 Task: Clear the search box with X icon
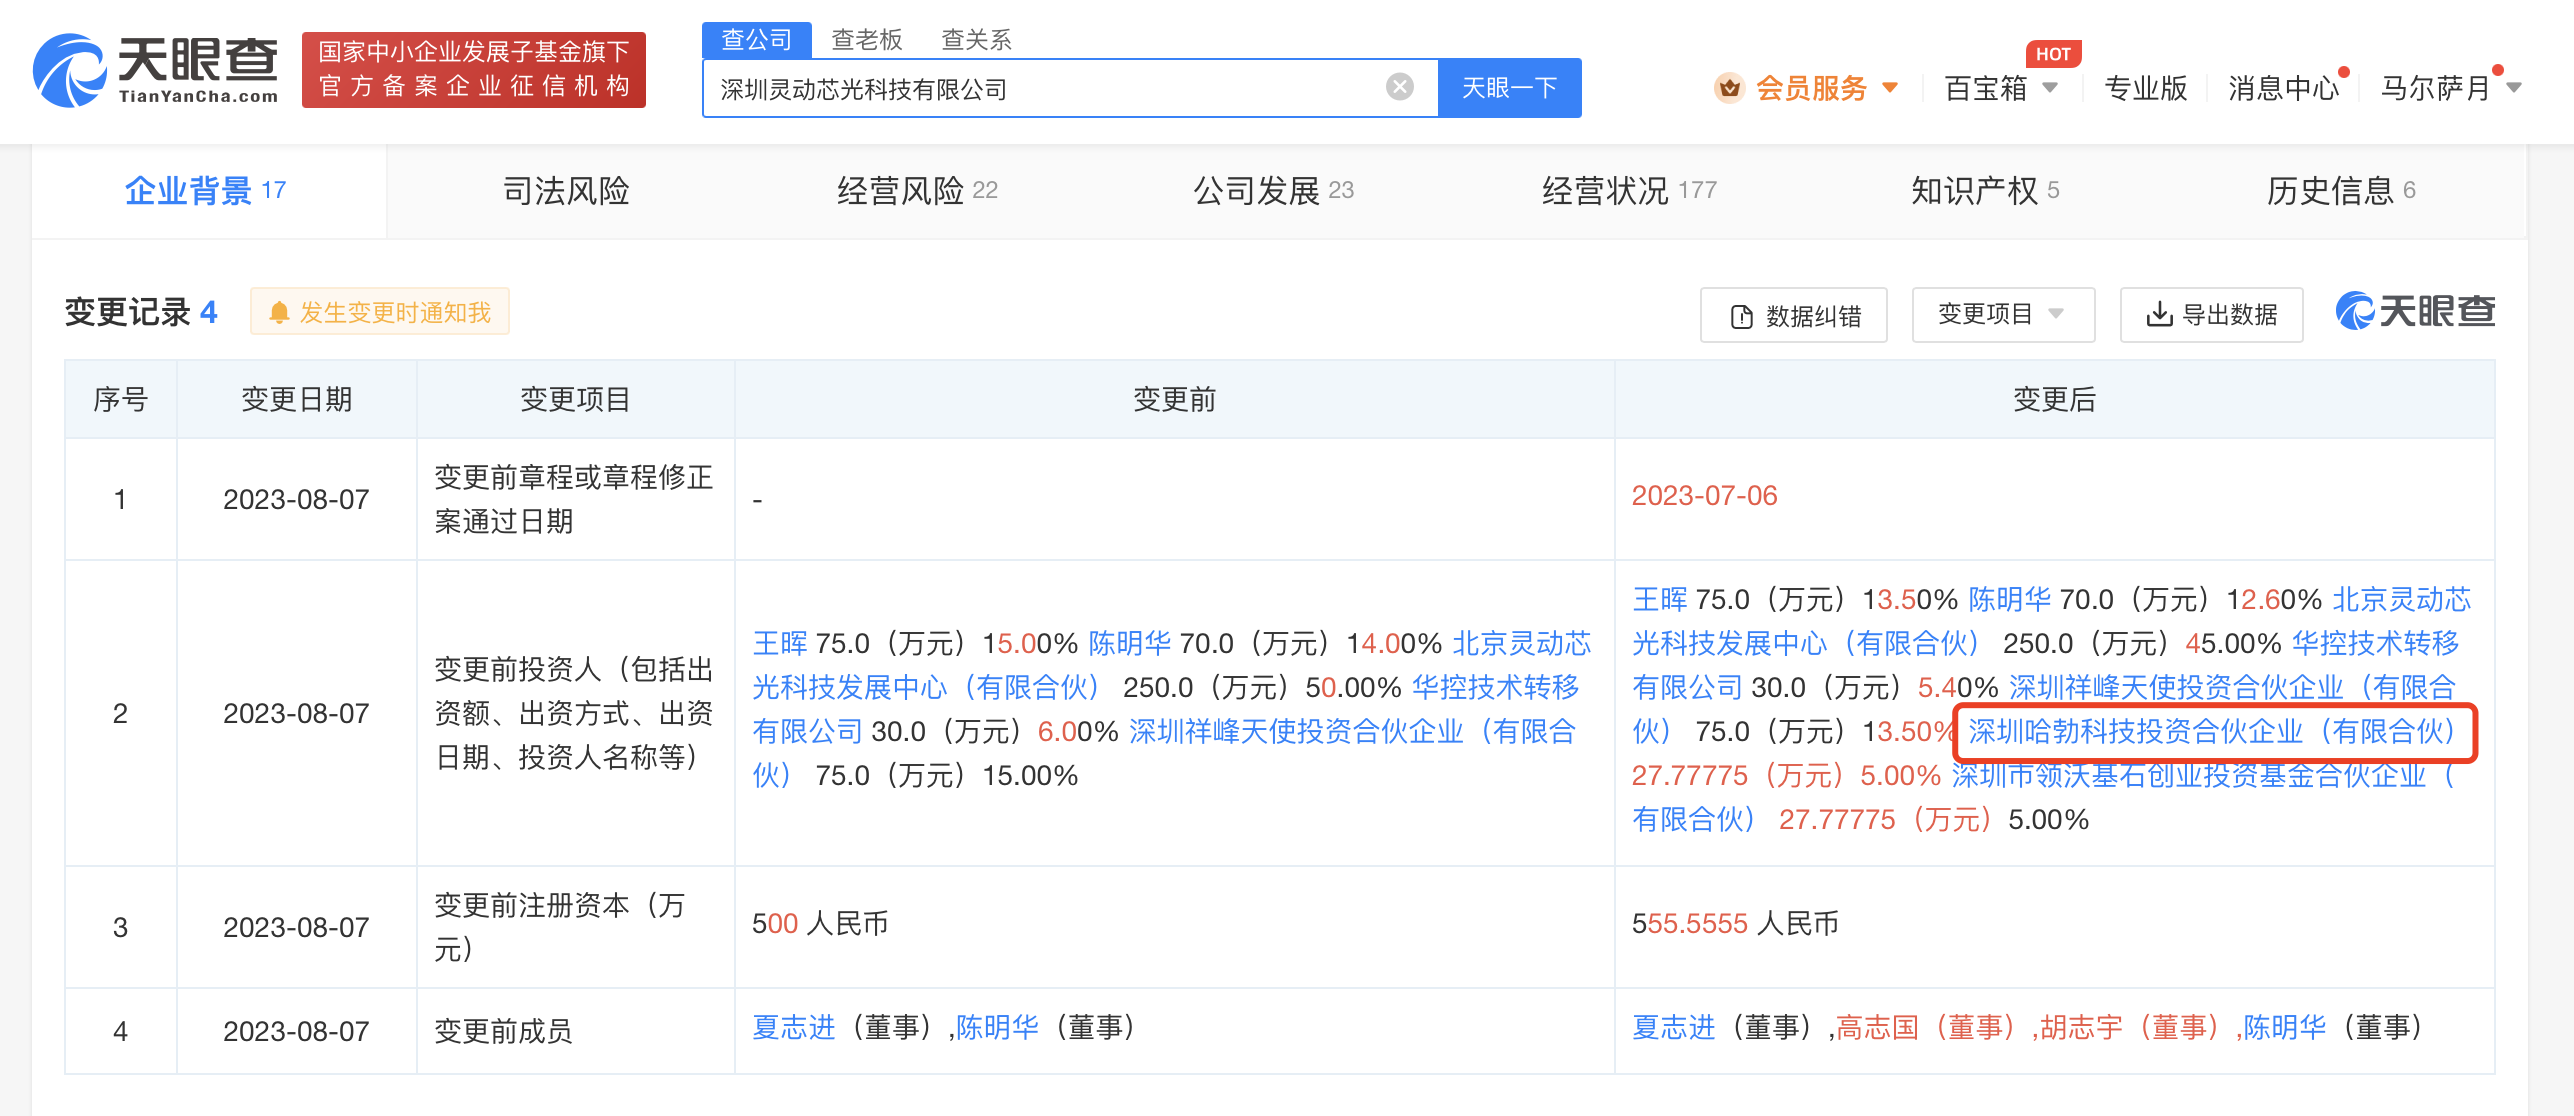(1399, 88)
